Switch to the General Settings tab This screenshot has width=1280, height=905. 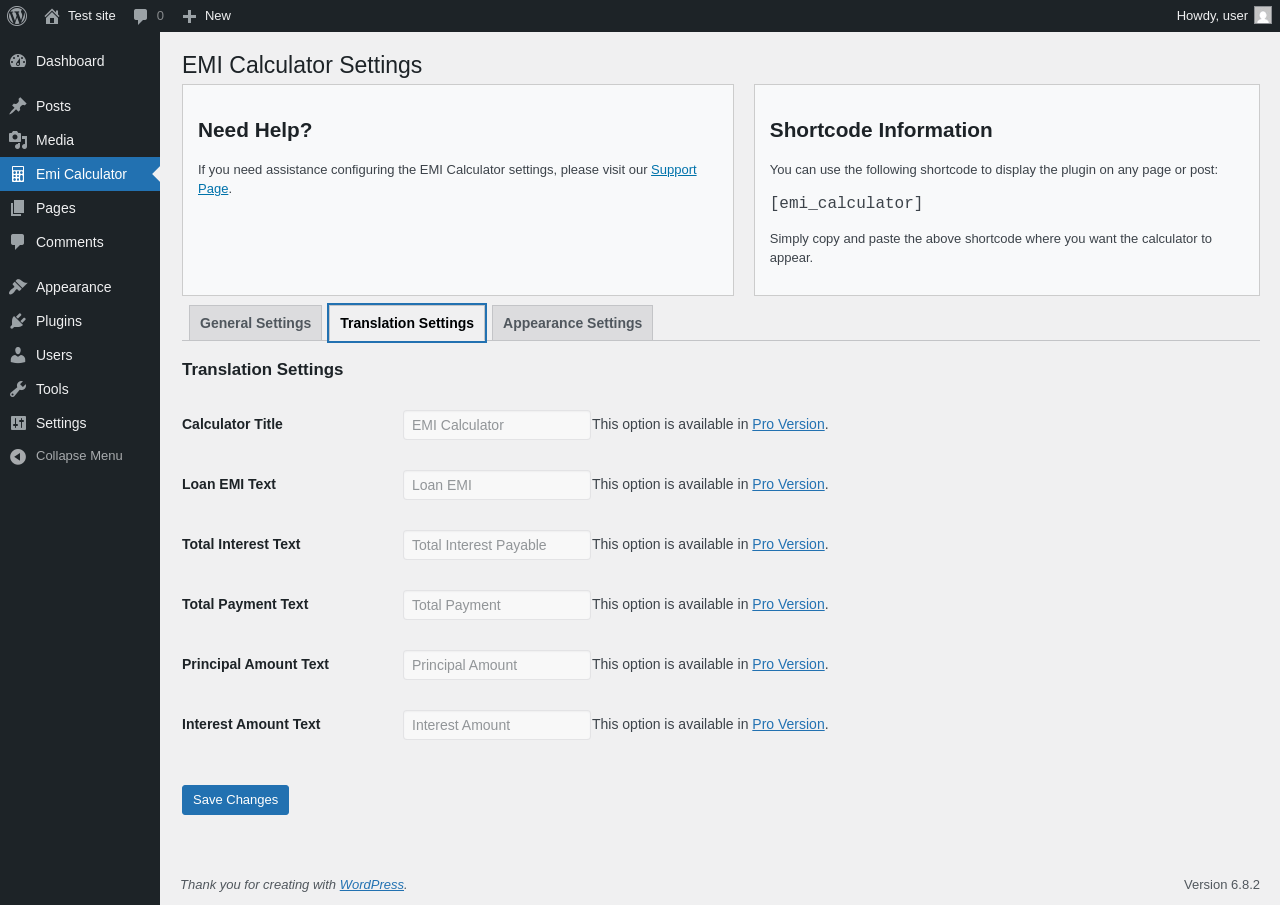point(255,323)
